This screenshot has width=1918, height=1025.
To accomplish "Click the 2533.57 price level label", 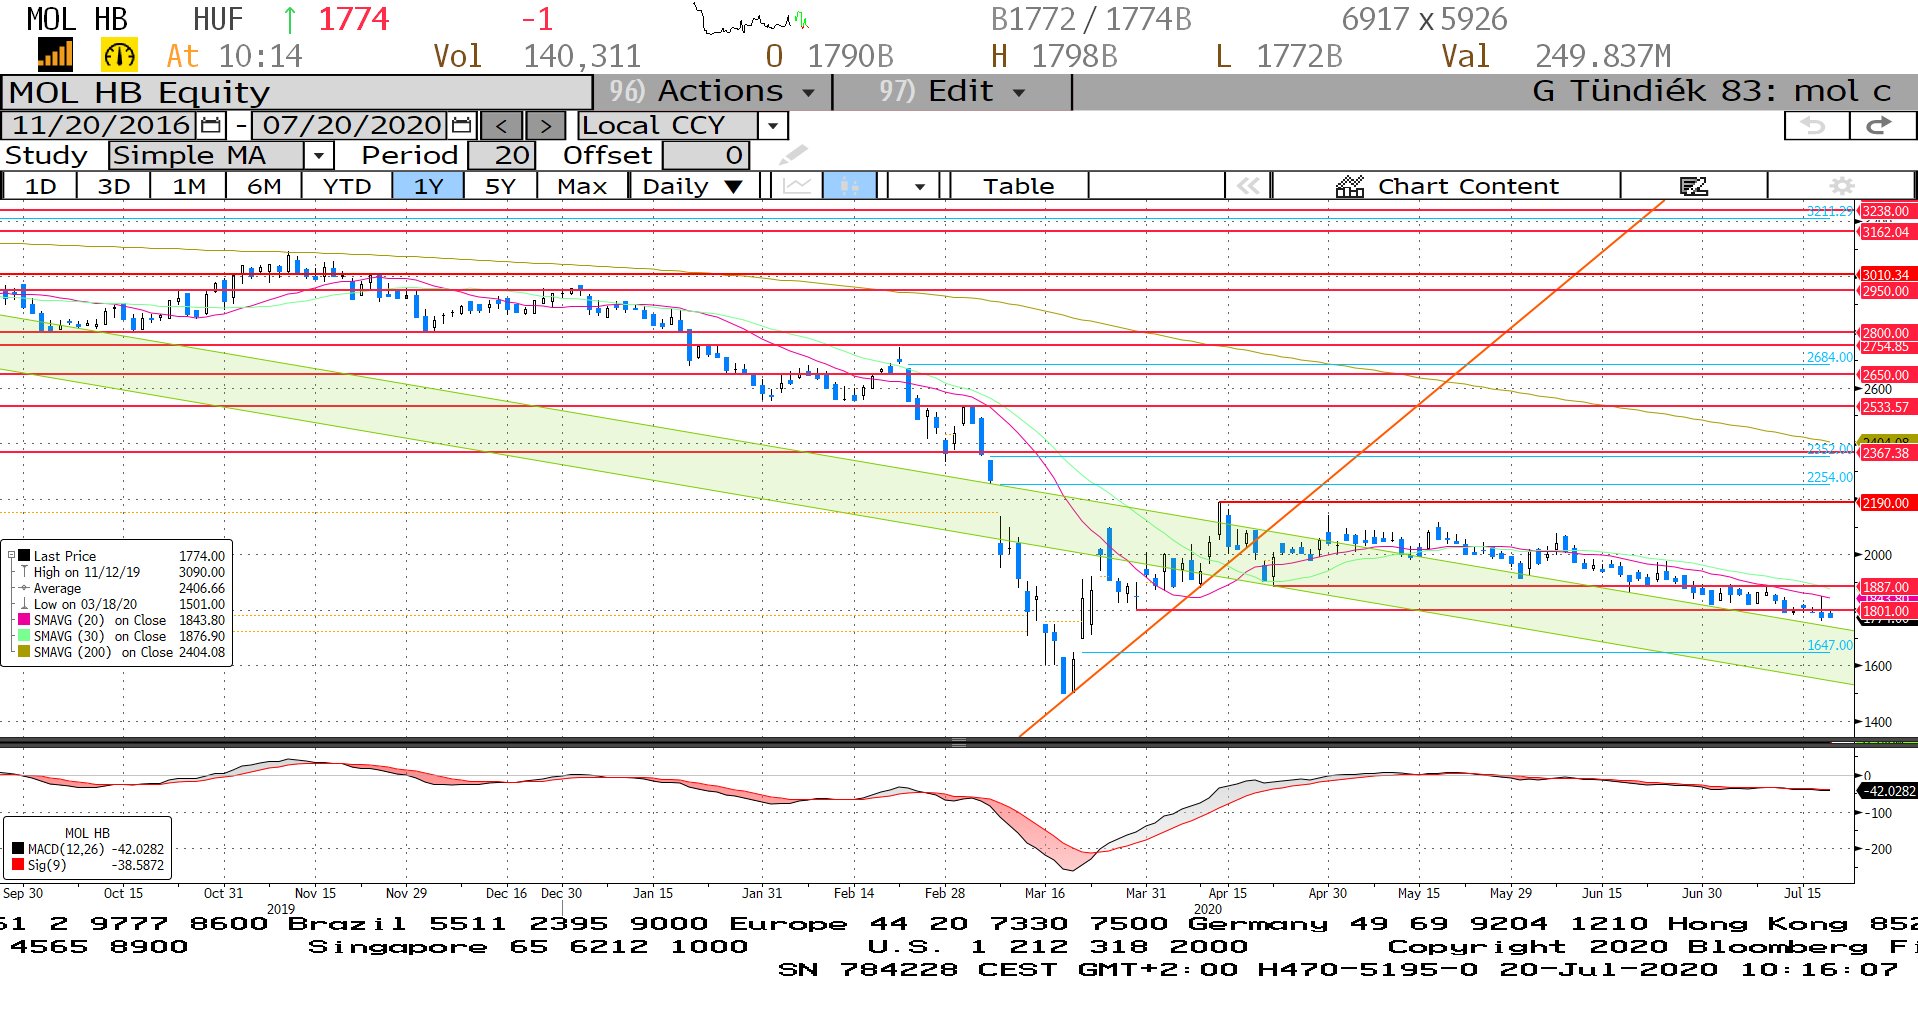I will [x=1885, y=407].
